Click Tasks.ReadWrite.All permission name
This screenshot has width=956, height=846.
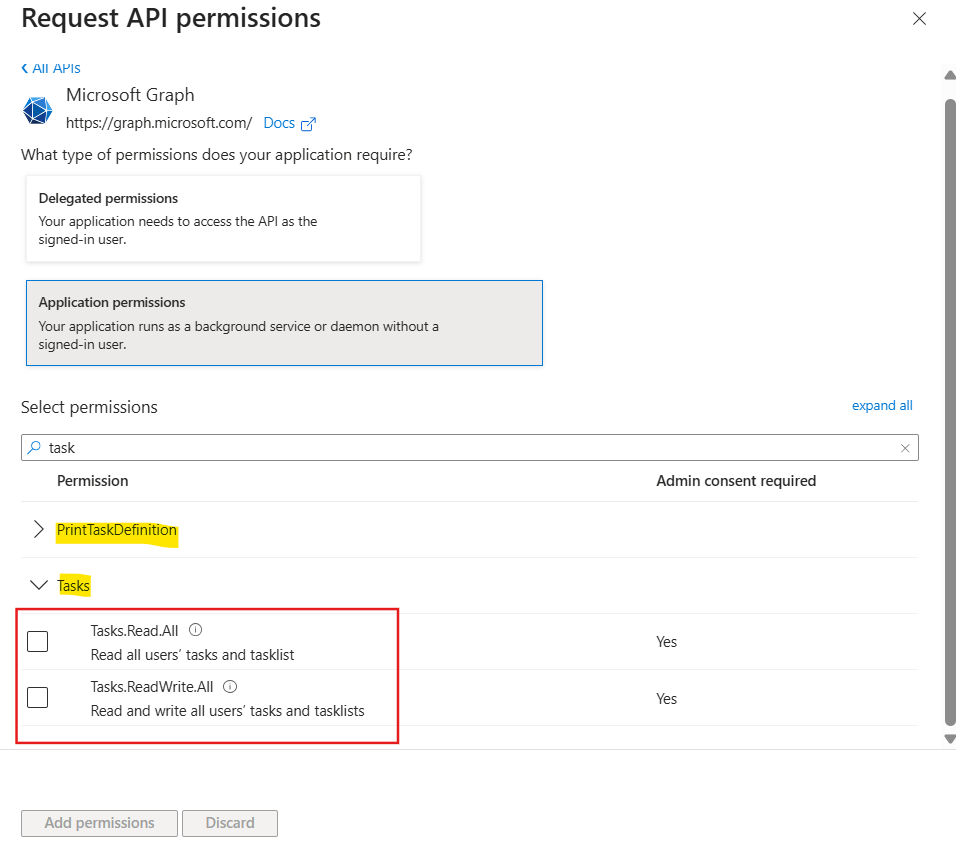click(x=152, y=687)
